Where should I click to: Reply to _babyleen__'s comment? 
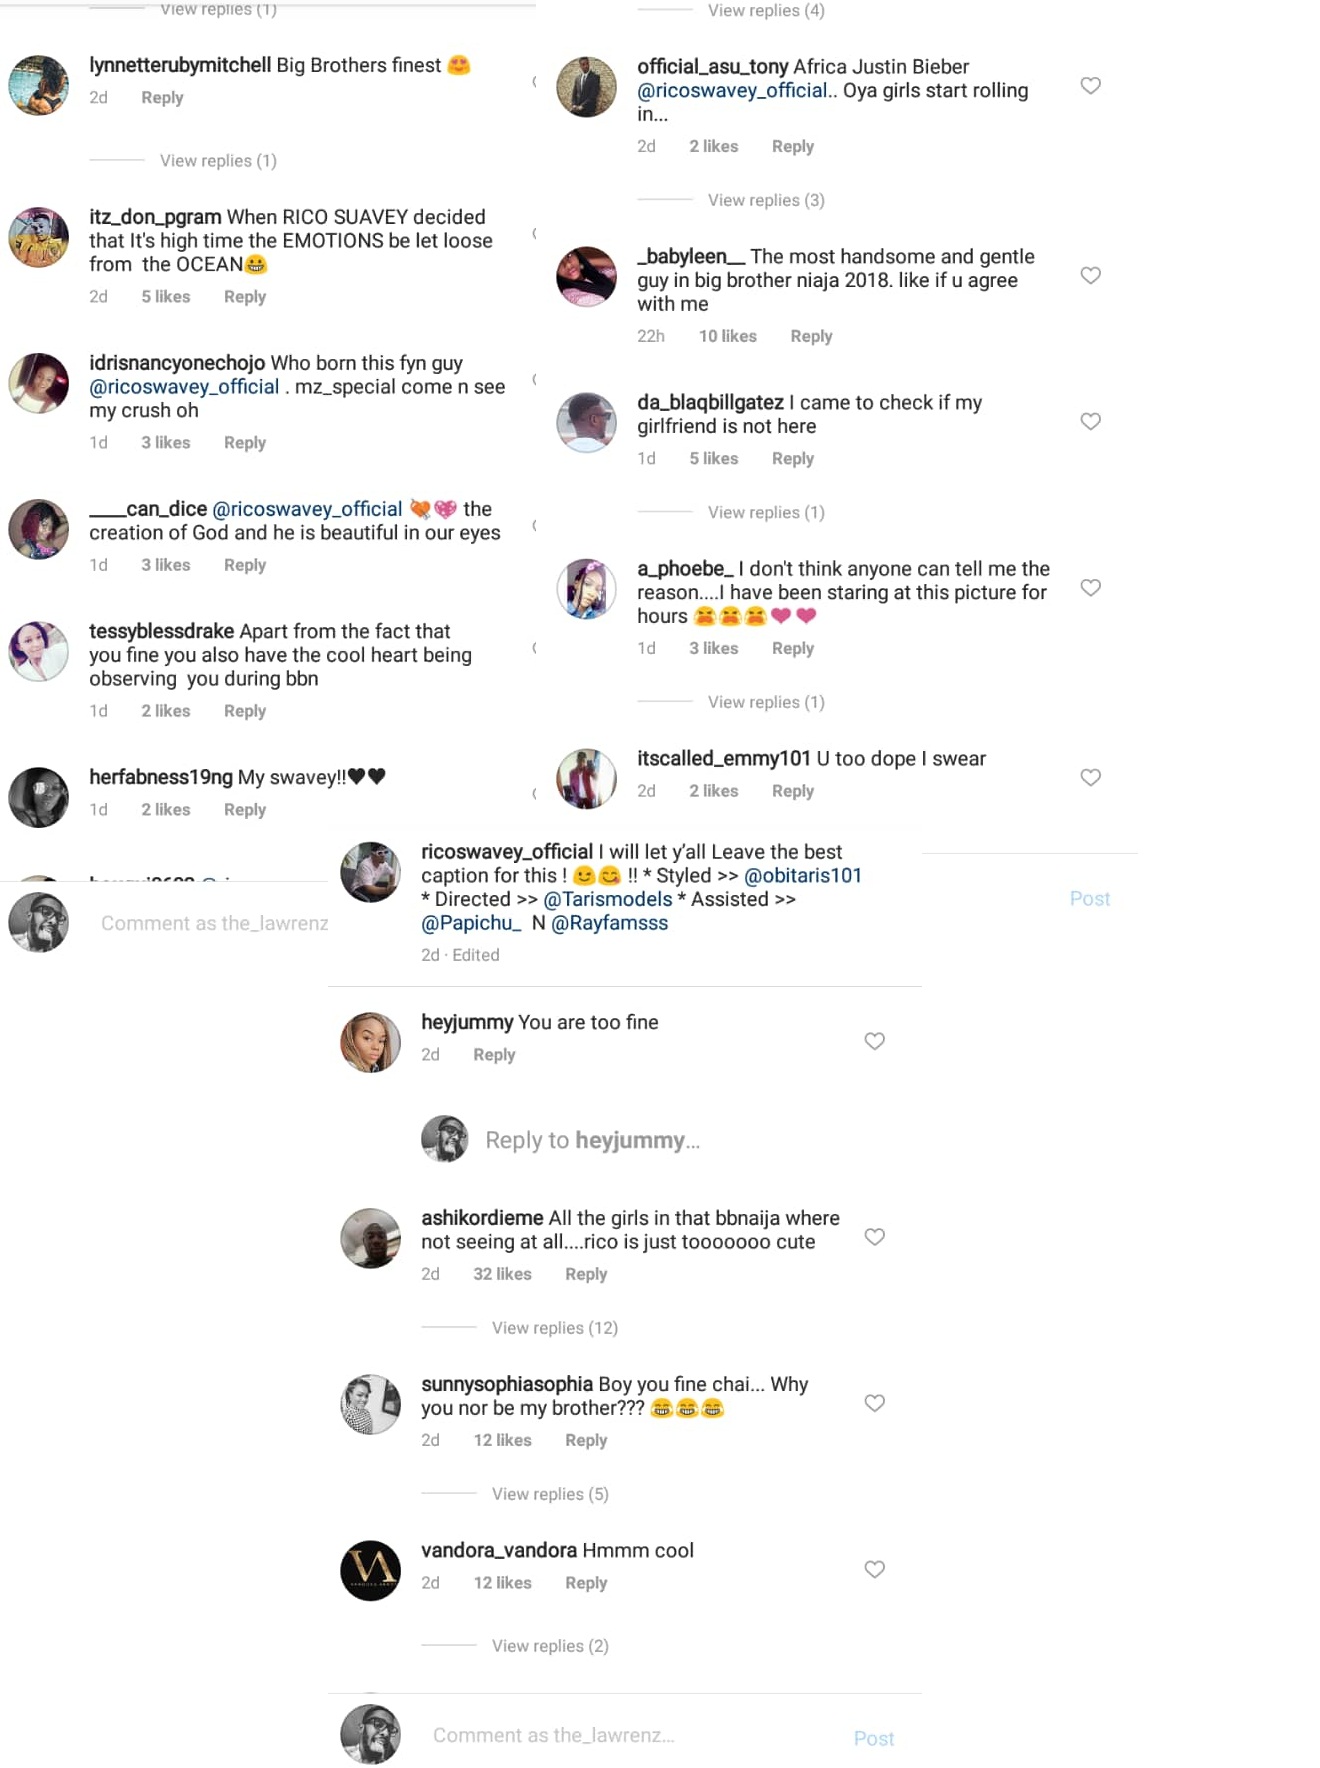pyautogui.click(x=811, y=336)
